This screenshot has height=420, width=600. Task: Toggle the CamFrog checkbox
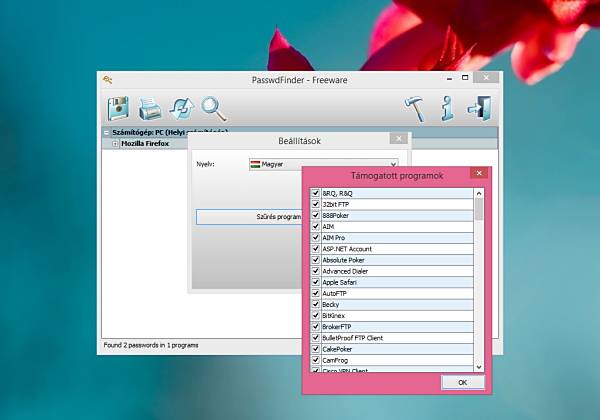pos(315,360)
